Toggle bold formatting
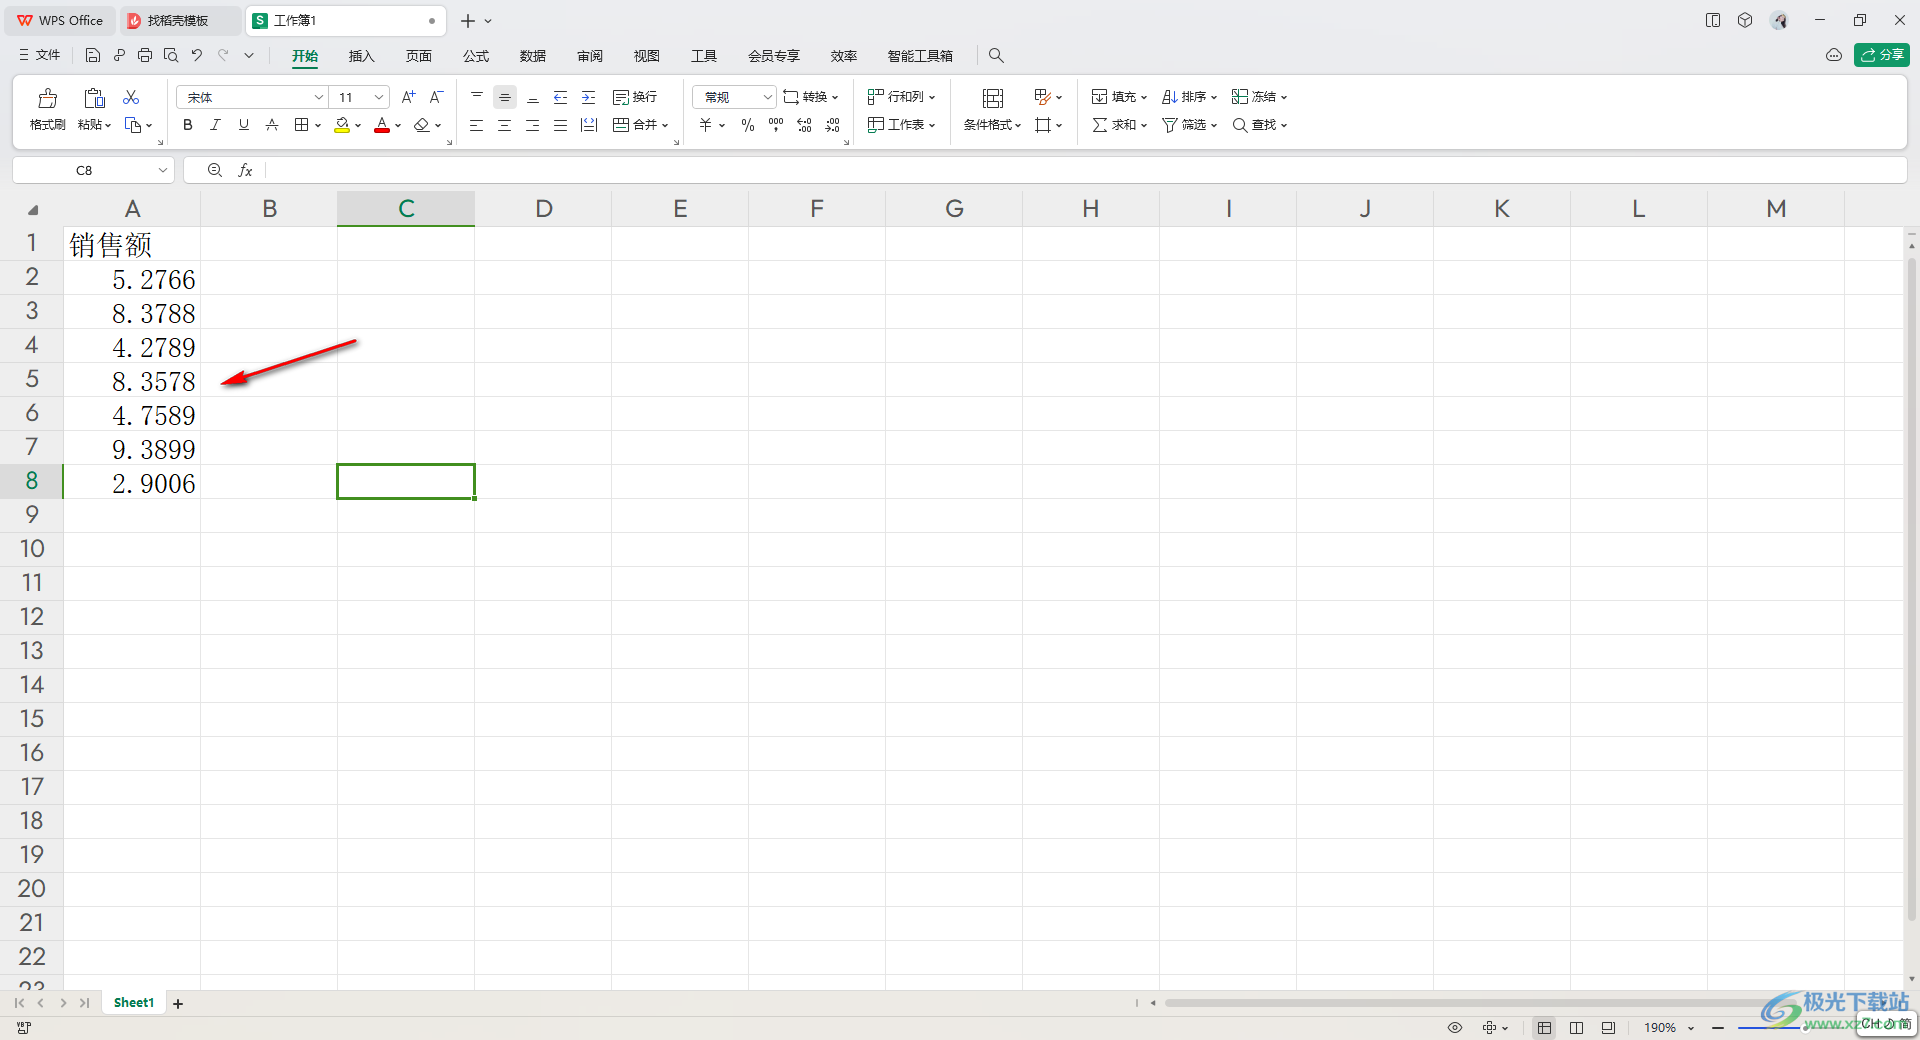 pyautogui.click(x=187, y=125)
